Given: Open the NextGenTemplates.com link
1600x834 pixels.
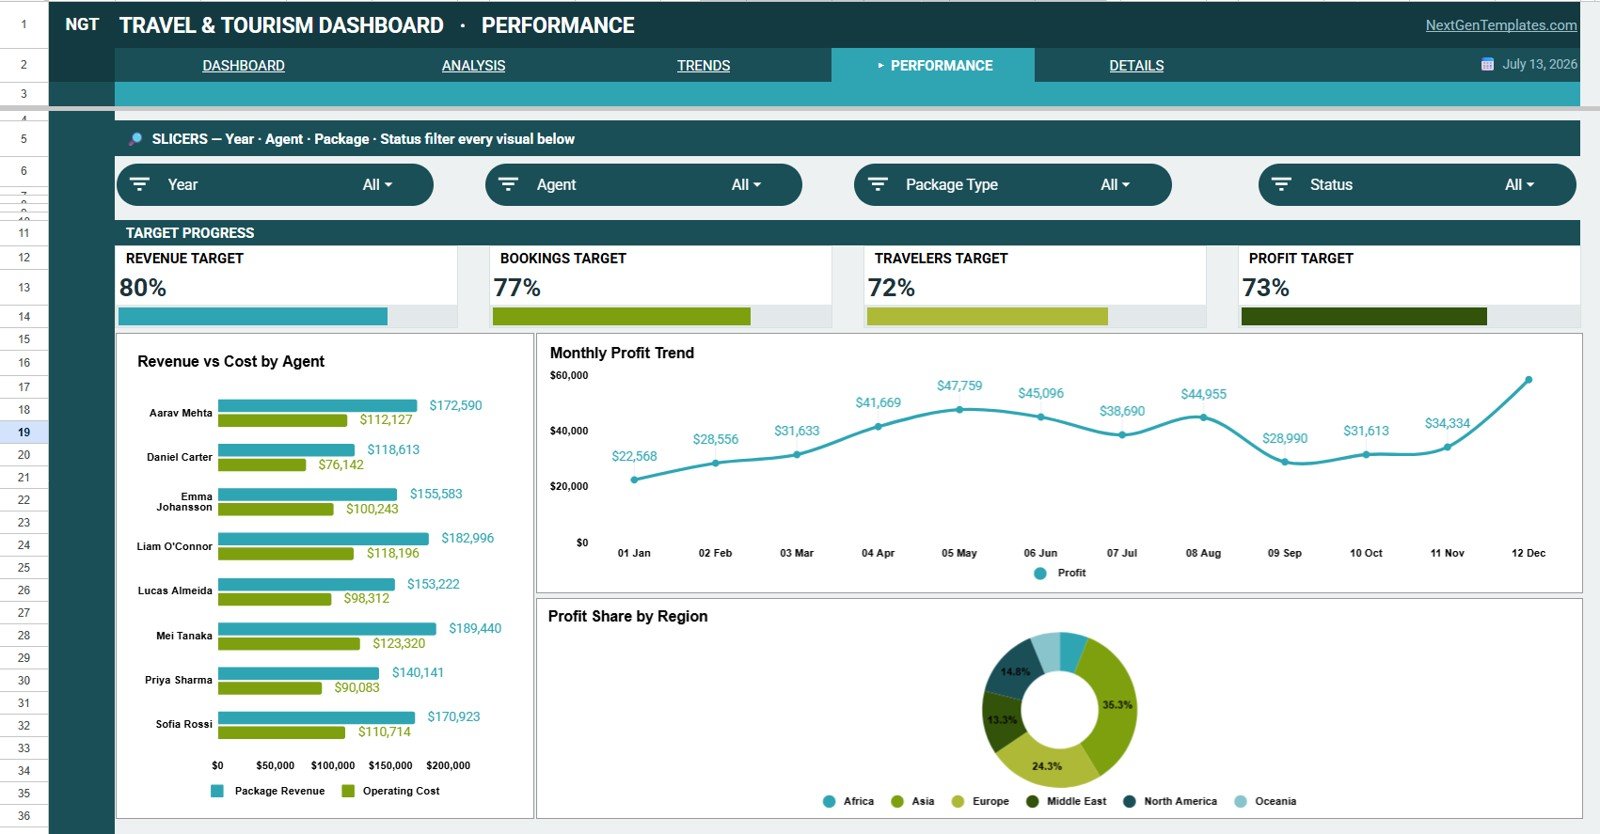Looking at the screenshot, I should pos(1501,25).
